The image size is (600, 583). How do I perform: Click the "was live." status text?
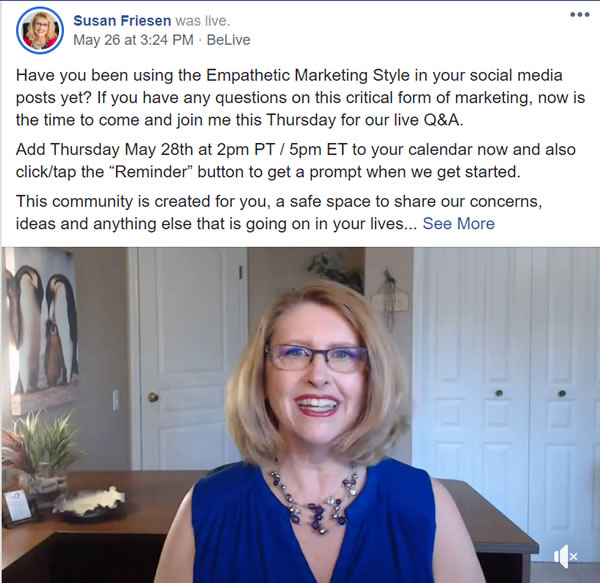(203, 21)
